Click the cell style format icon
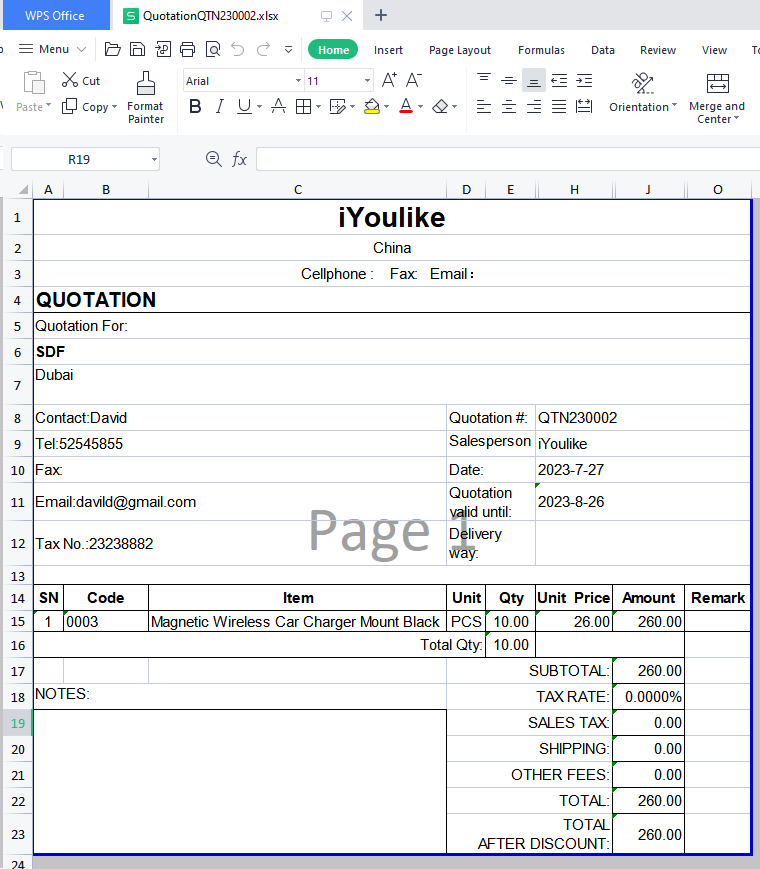The width and height of the screenshot is (760, 869). click(337, 106)
